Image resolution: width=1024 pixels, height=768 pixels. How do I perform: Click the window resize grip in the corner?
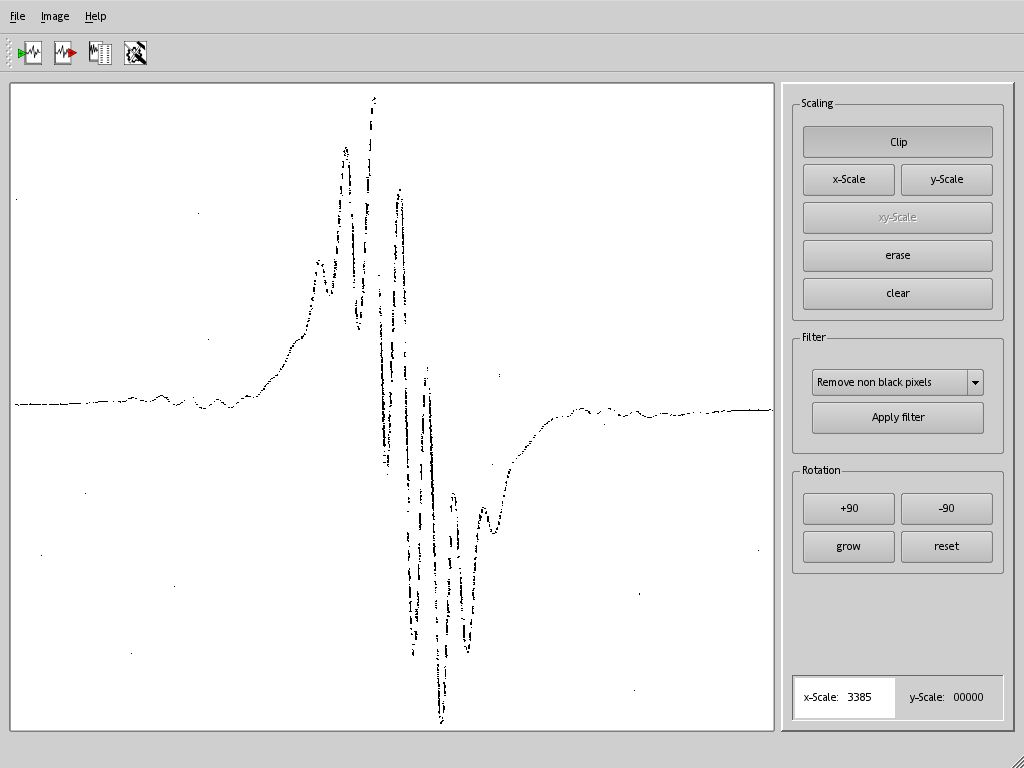coord(1016,761)
